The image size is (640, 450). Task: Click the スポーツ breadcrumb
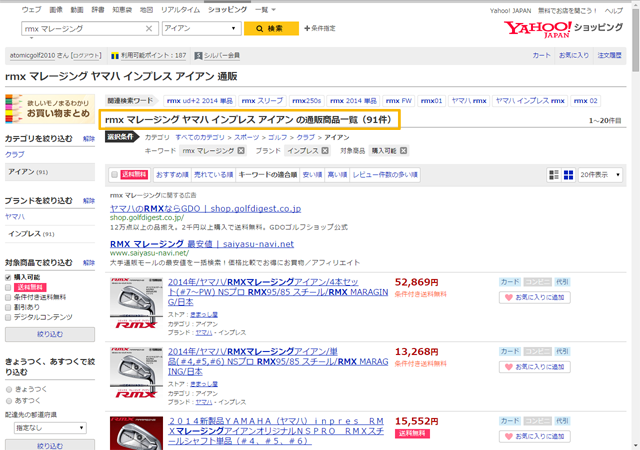247,137
